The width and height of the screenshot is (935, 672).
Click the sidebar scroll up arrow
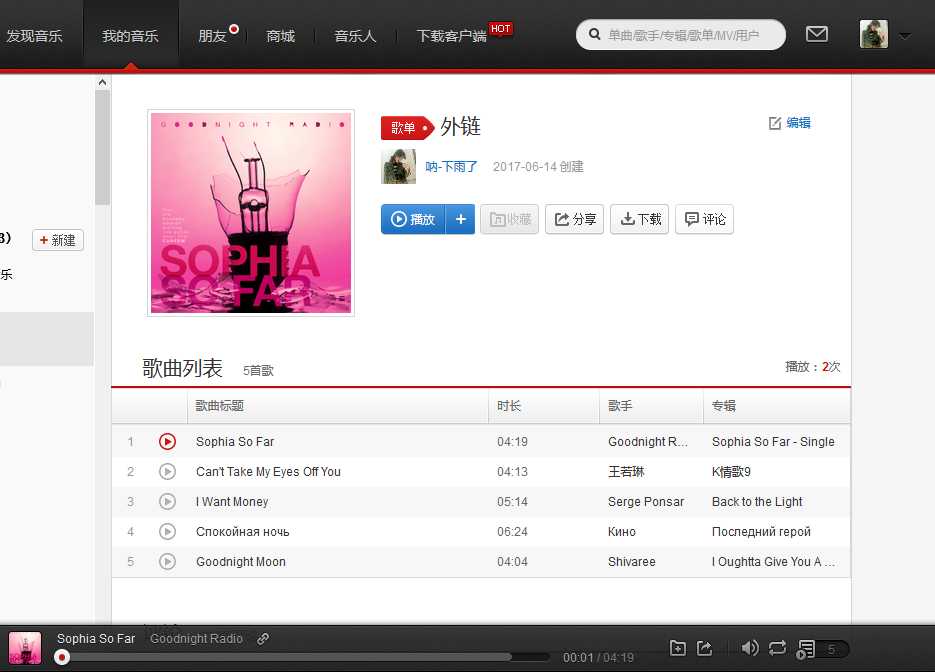click(102, 82)
